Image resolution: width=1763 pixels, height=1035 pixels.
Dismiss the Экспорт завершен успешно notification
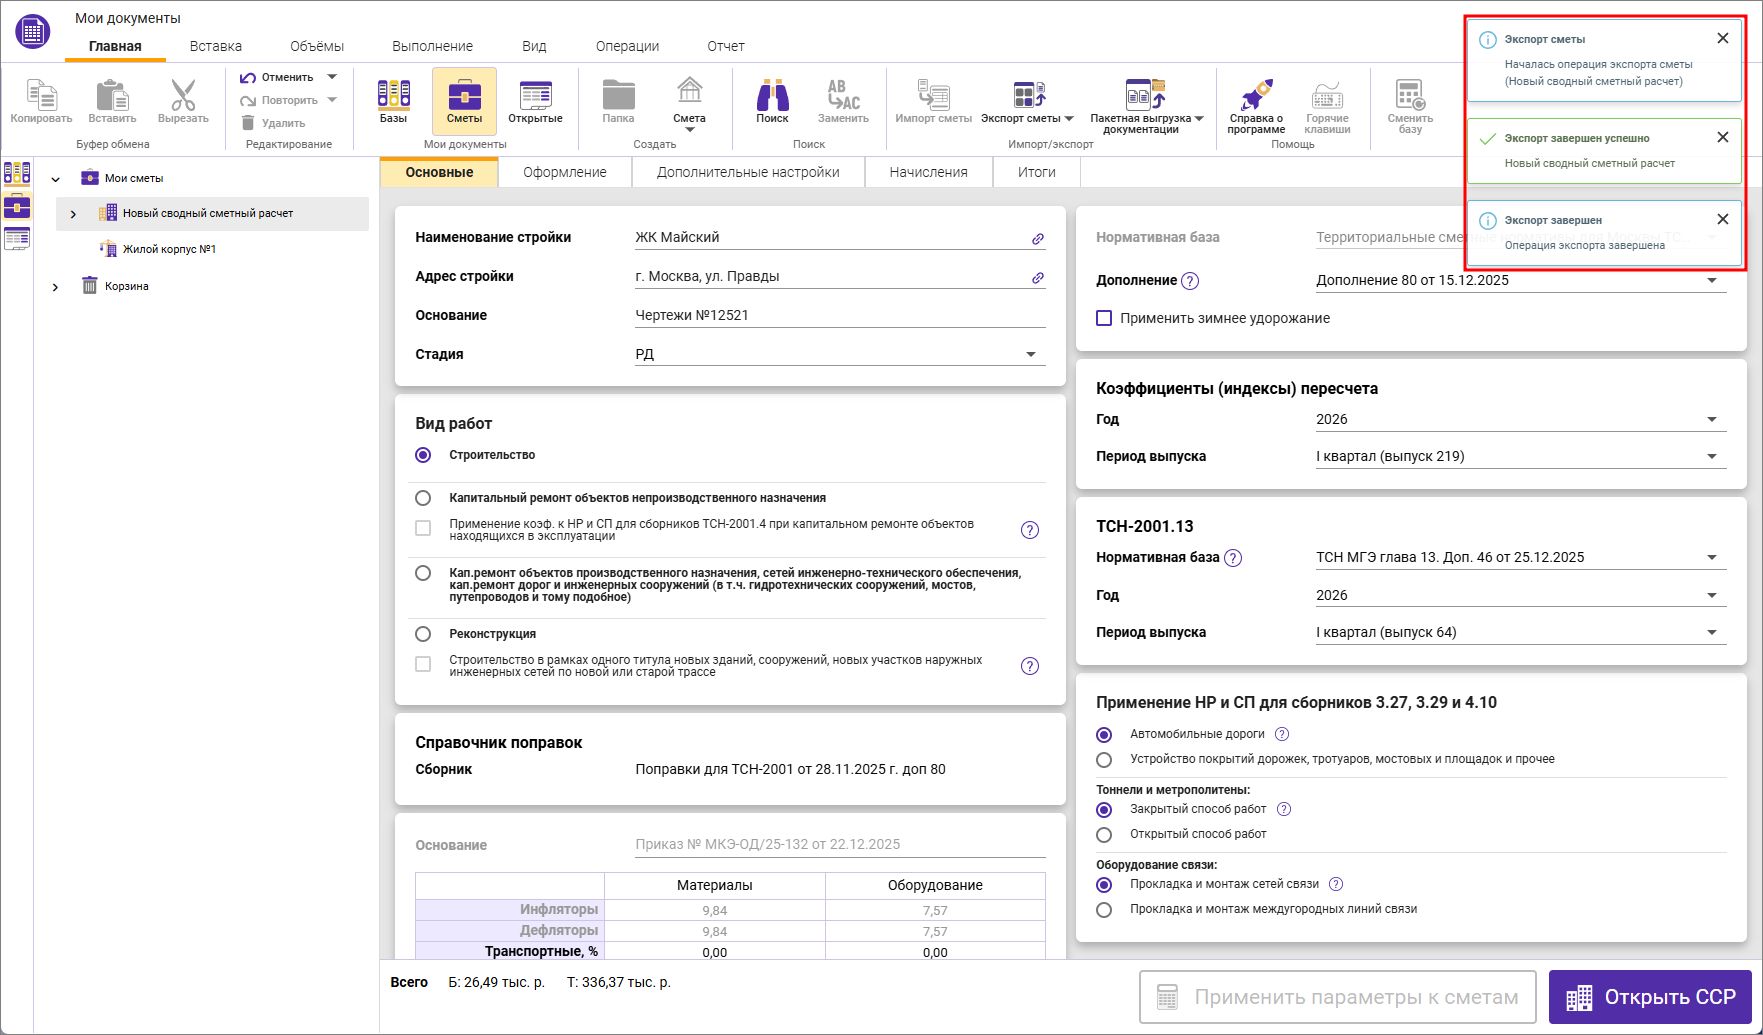[1722, 137]
